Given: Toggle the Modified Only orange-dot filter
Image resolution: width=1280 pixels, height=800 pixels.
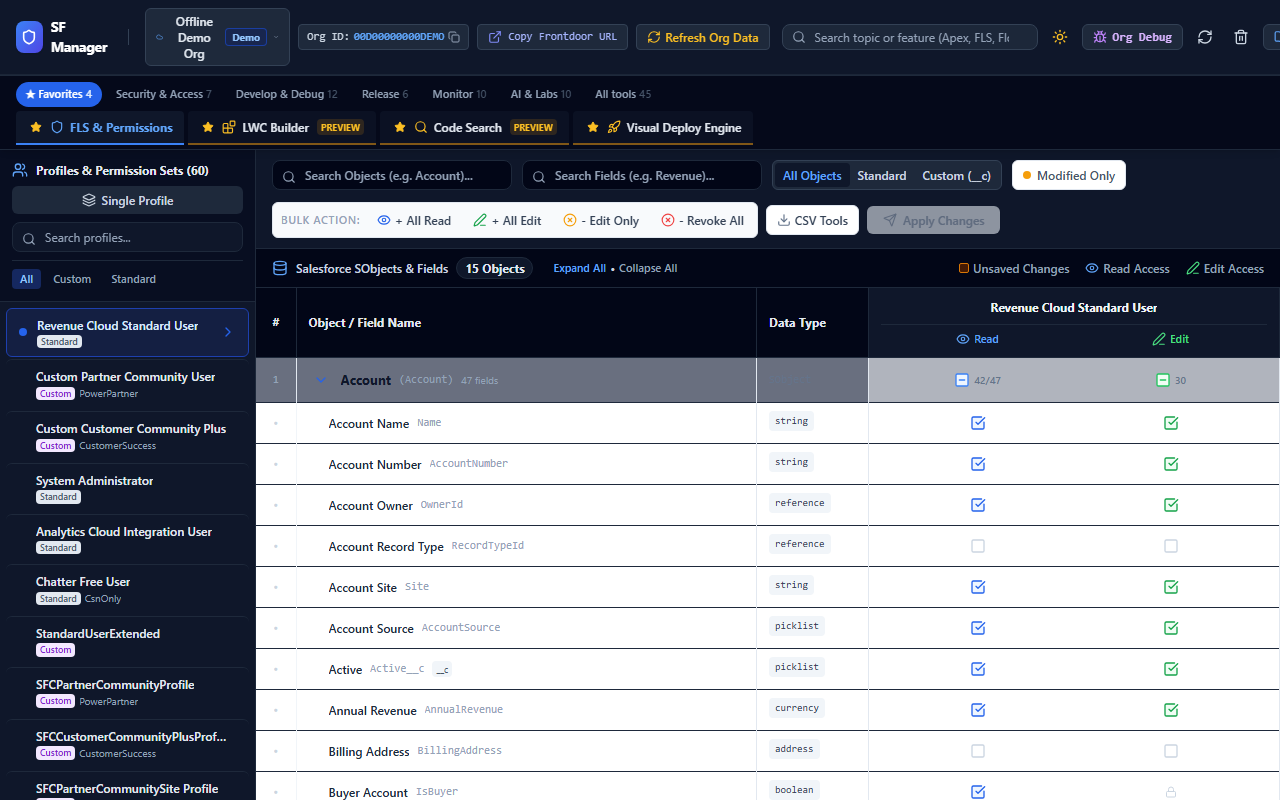Looking at the screenshot, I should pyautogui.click(x=1068, y=175).
